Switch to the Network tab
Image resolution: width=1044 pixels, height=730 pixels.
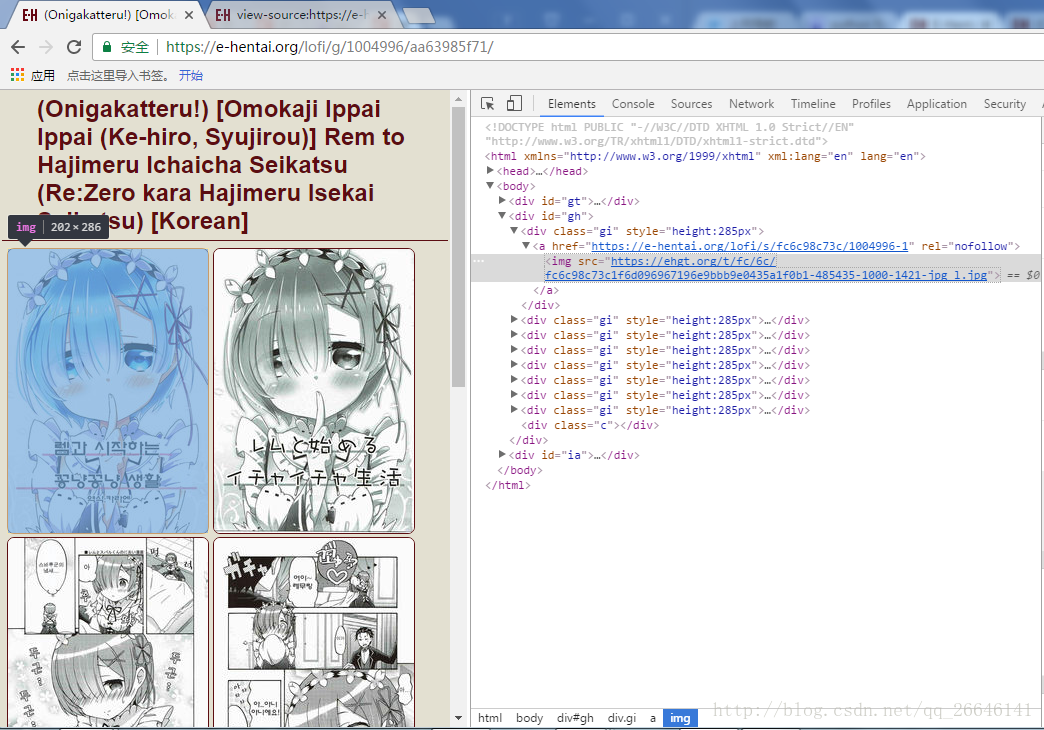click(x=751, y=104)
